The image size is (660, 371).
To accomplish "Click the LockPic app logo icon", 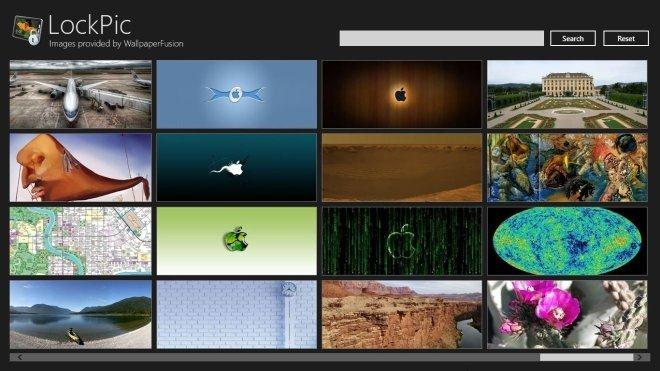I will click(x=27, y=30).
